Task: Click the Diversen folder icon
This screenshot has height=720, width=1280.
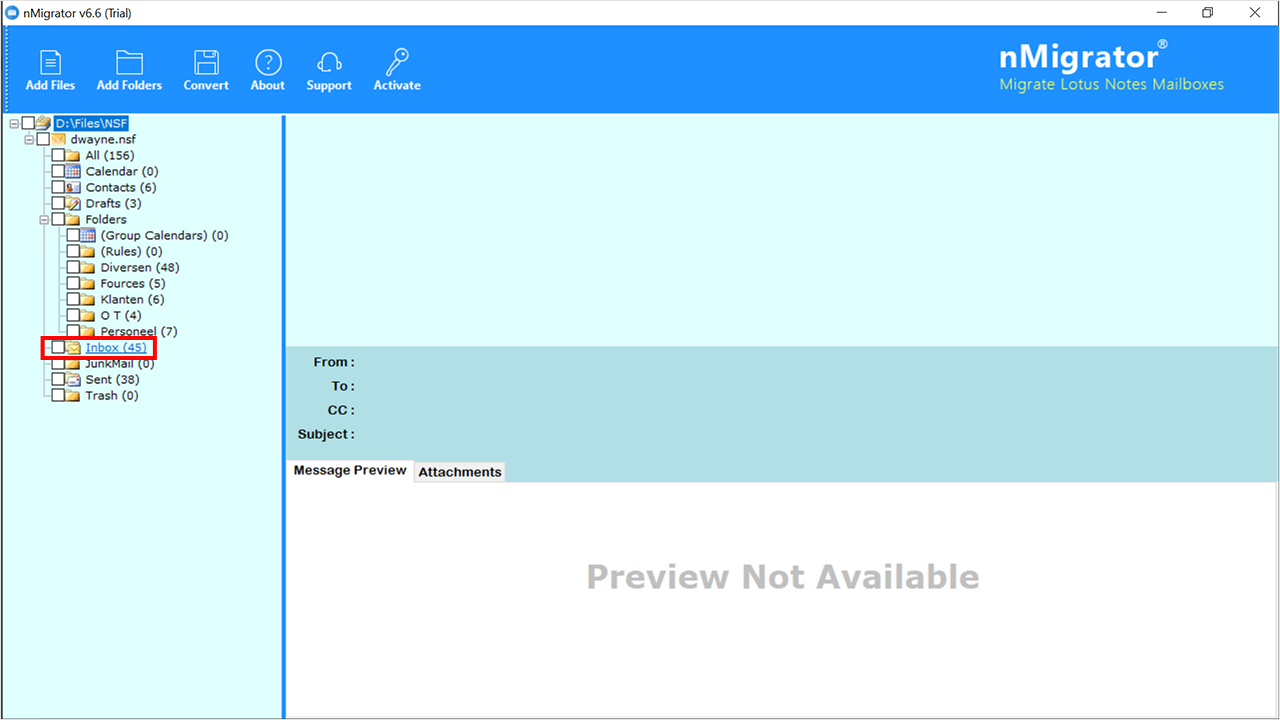Action: (88, 267)
